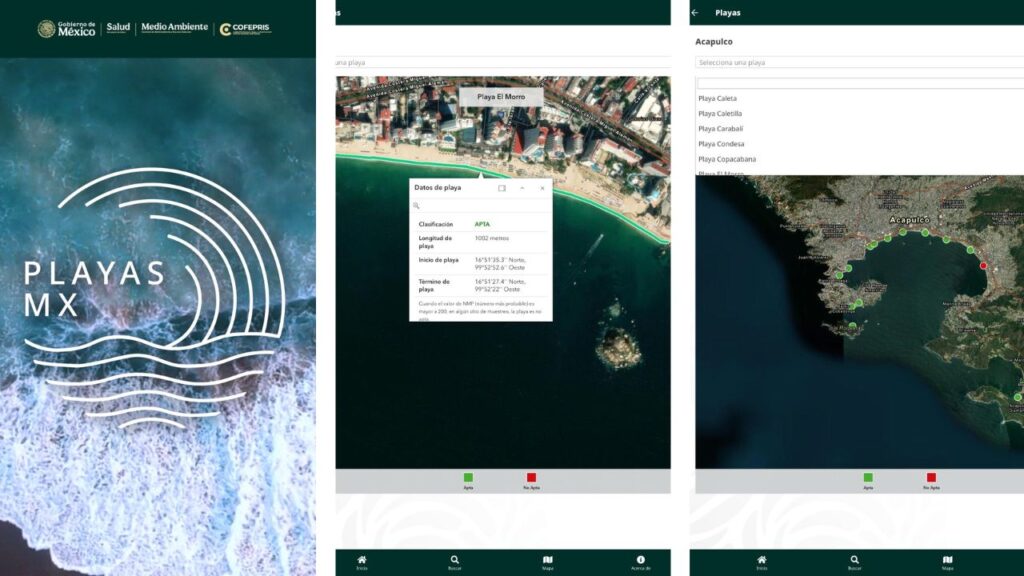This screenshot has width=1024, height=576.
Task: Open Buscar tab in Acapulco screen bottom bar
Action: pos(854,562)
